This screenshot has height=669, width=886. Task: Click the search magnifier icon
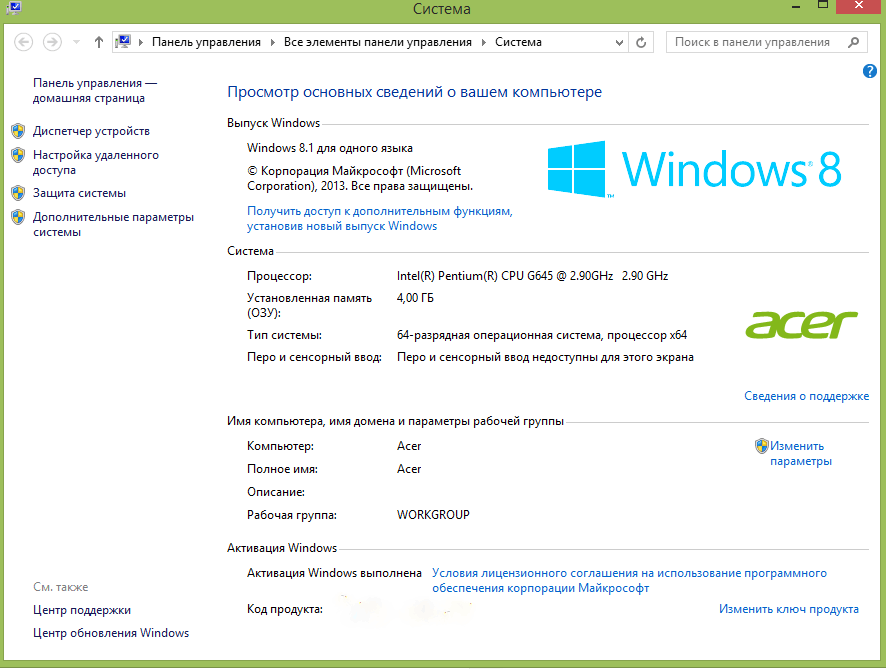853,42
